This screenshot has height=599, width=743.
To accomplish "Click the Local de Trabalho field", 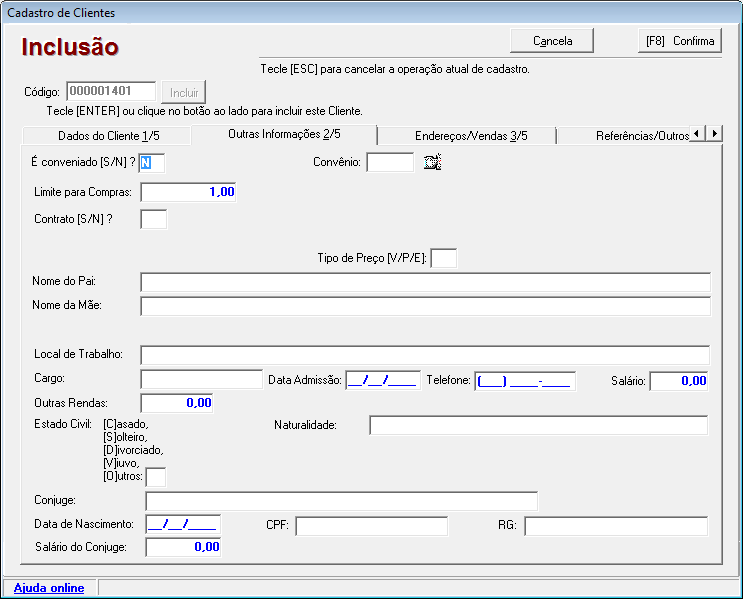I will [x=425, y=355].
